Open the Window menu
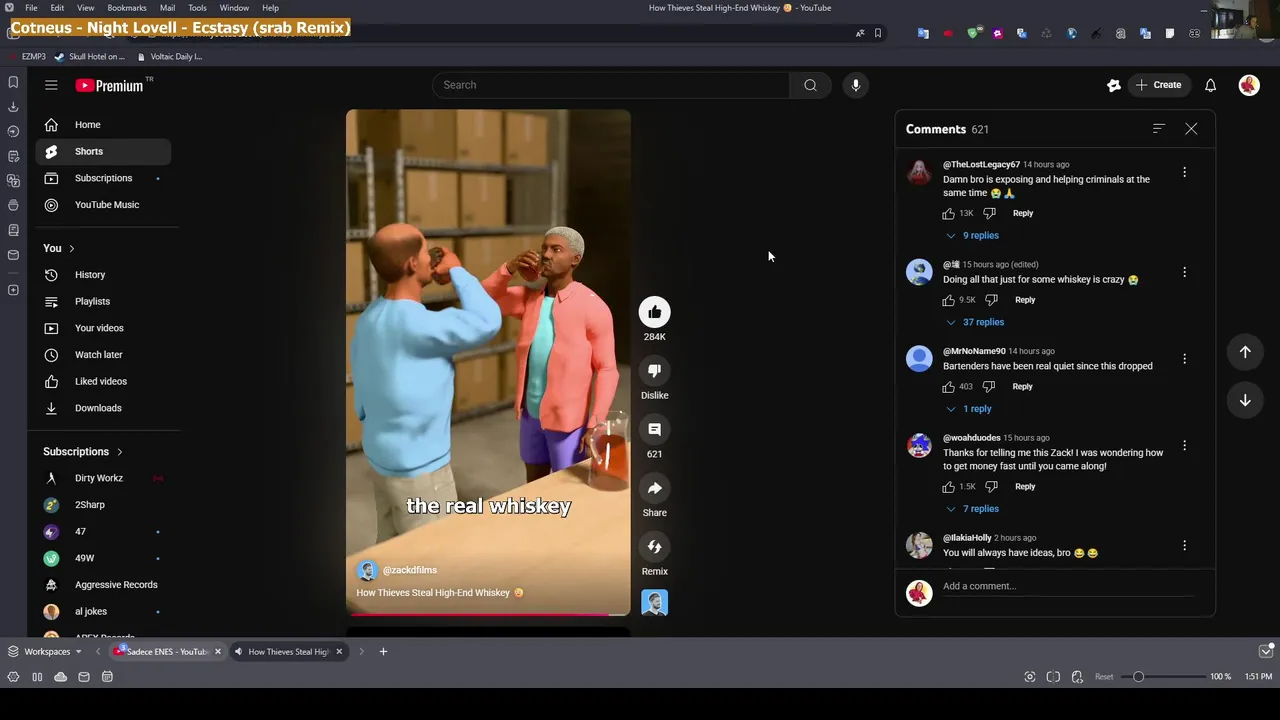Image resolution: width=1280 pixels, height=720 pixels. 234,8
